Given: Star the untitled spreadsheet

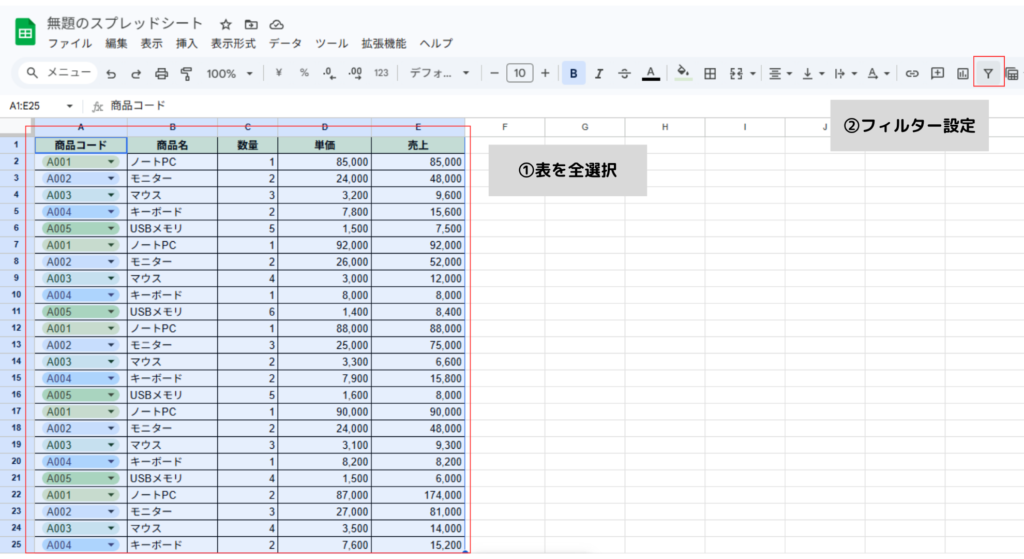Looking at the screenshot, I should pos(226,23).
